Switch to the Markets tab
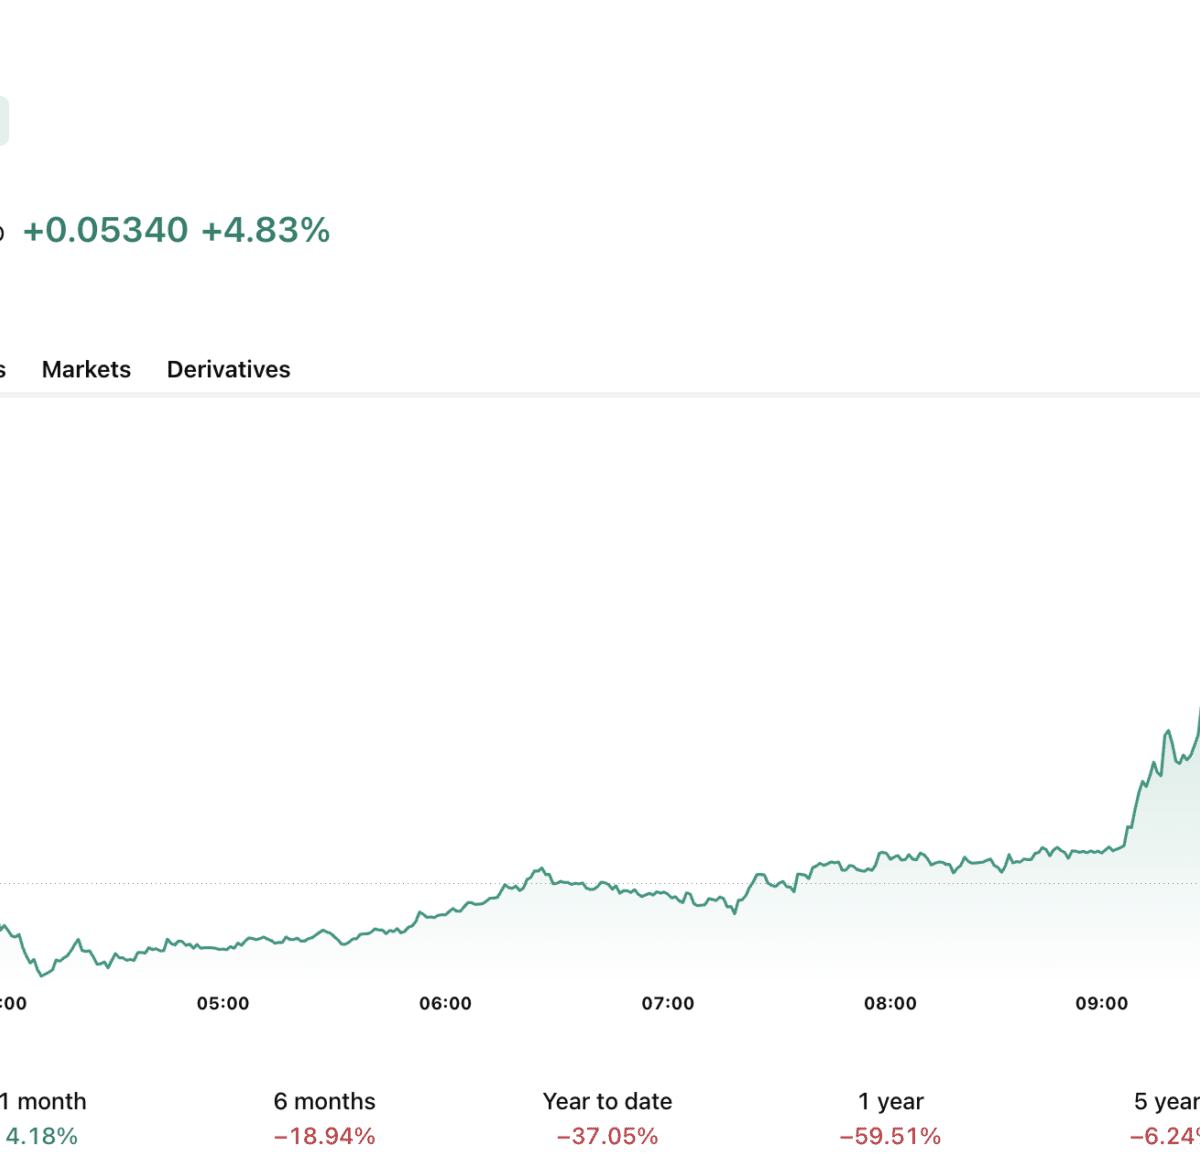 point(86,369)
